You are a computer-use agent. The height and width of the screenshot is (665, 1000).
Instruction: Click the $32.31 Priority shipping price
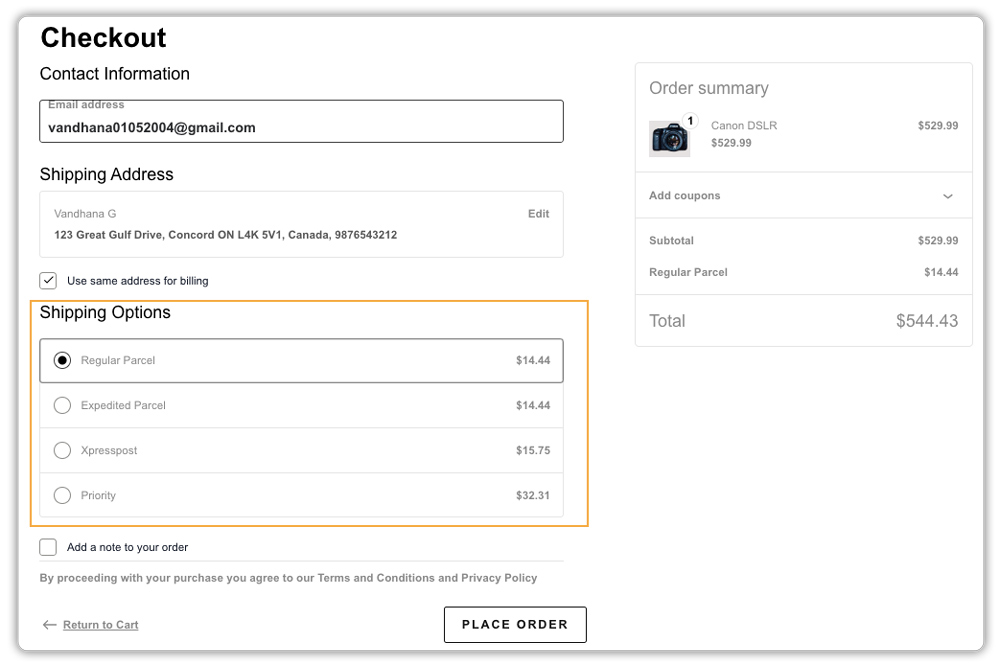coord(532,495)
